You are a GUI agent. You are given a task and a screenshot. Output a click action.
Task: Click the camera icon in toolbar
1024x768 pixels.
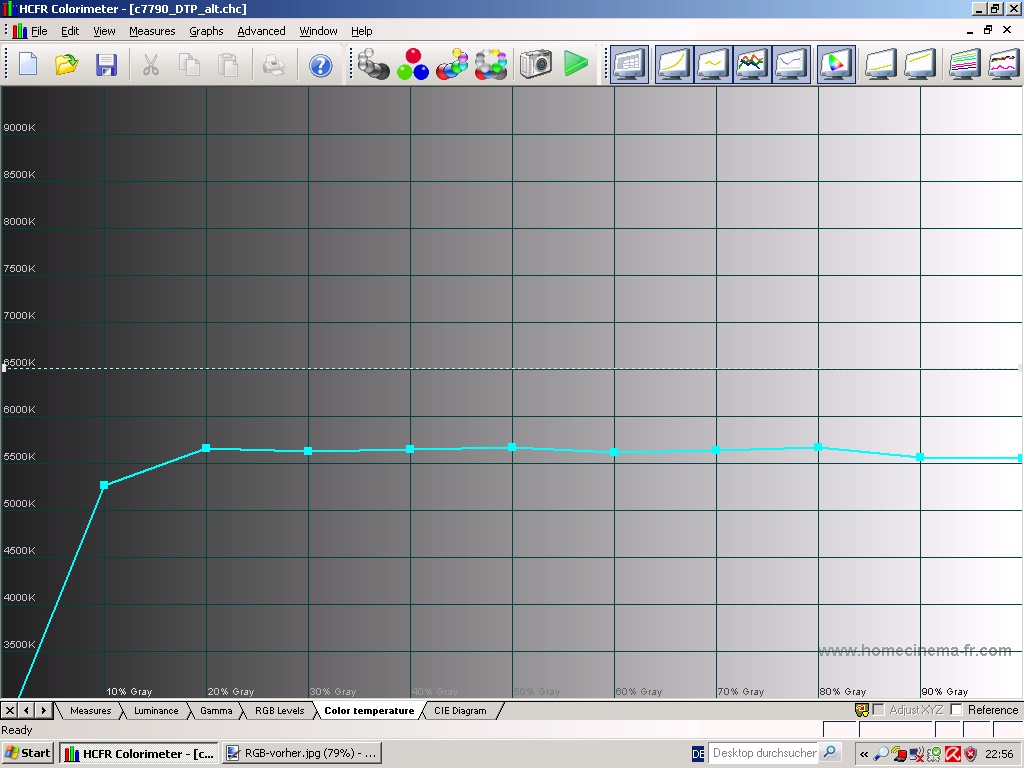coord(535,65)
